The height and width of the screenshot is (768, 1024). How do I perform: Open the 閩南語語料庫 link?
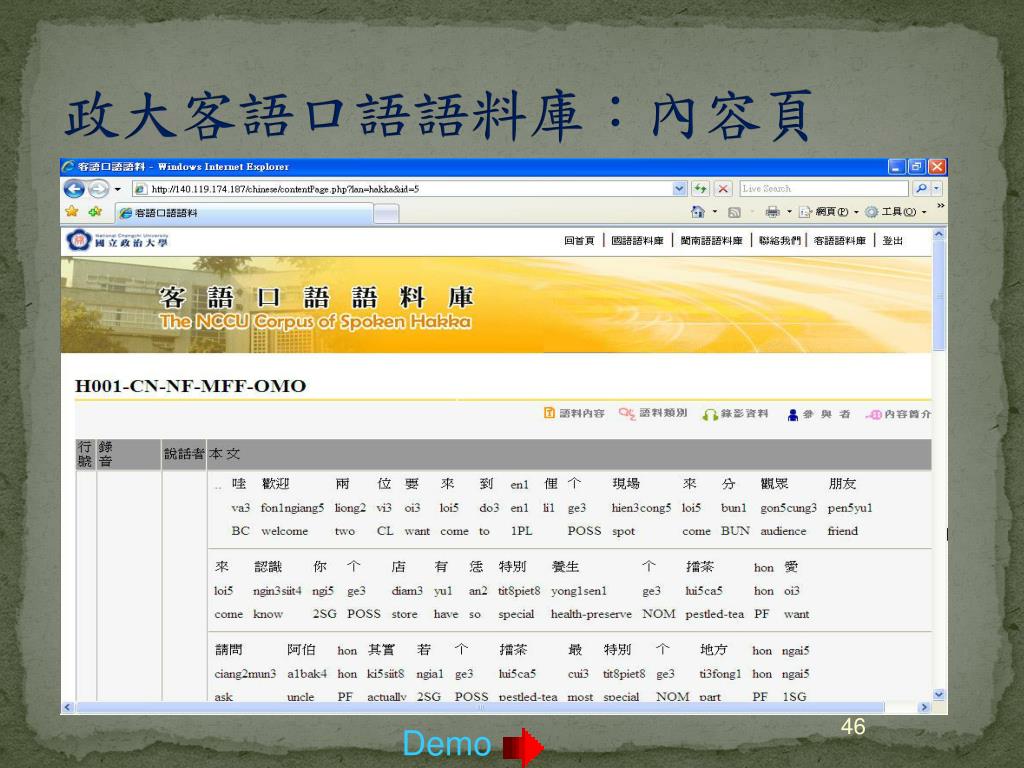pyautogui.click(x=711, y=241)
